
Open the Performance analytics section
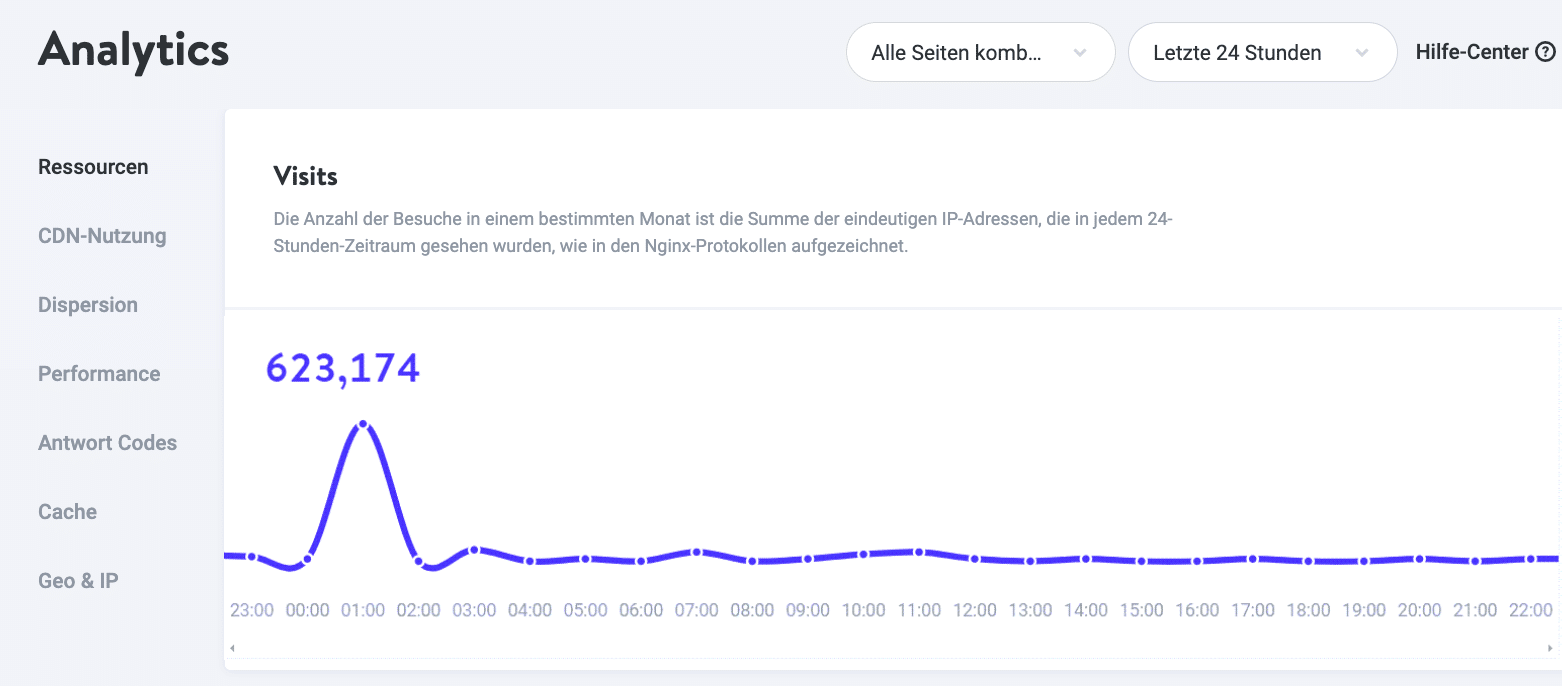click(x=99, y=373)
